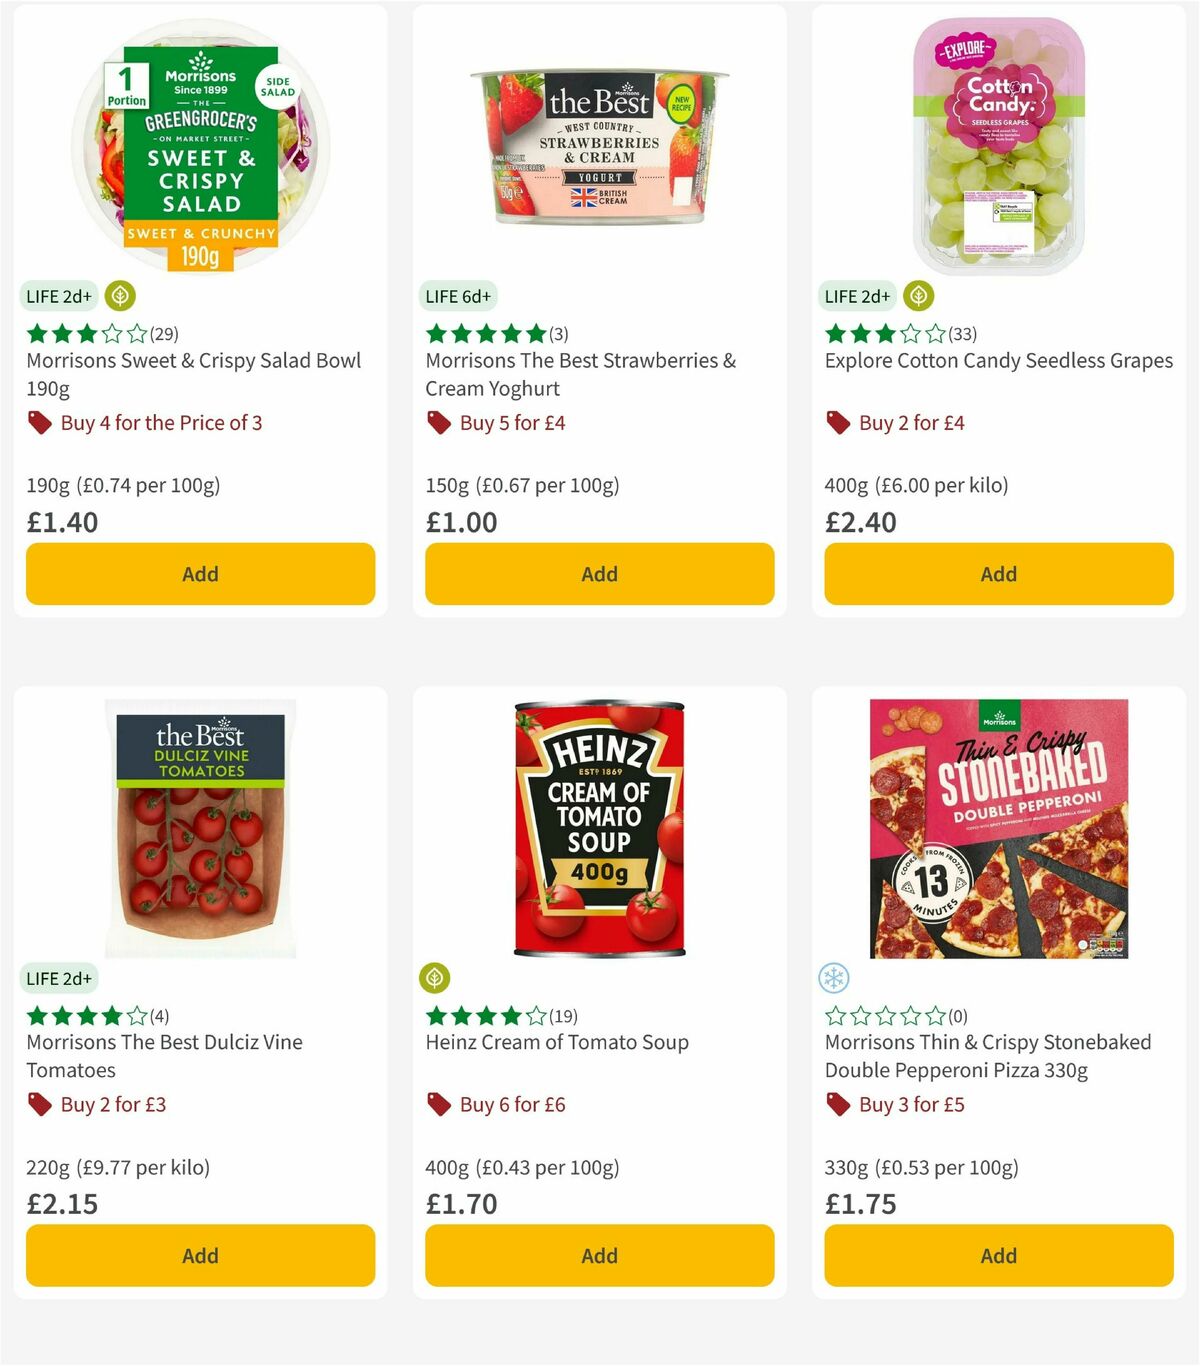Click the Cotton Candy grapes product image
Screen dimensions: 1200x1366
[x=997, y=145]
